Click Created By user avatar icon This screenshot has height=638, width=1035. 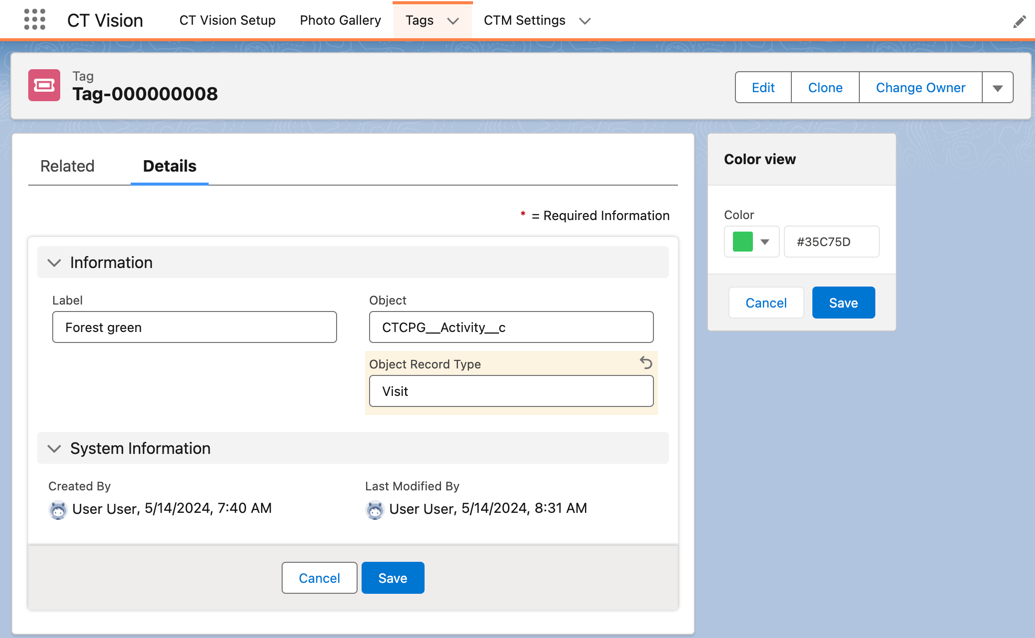[58, 510]
